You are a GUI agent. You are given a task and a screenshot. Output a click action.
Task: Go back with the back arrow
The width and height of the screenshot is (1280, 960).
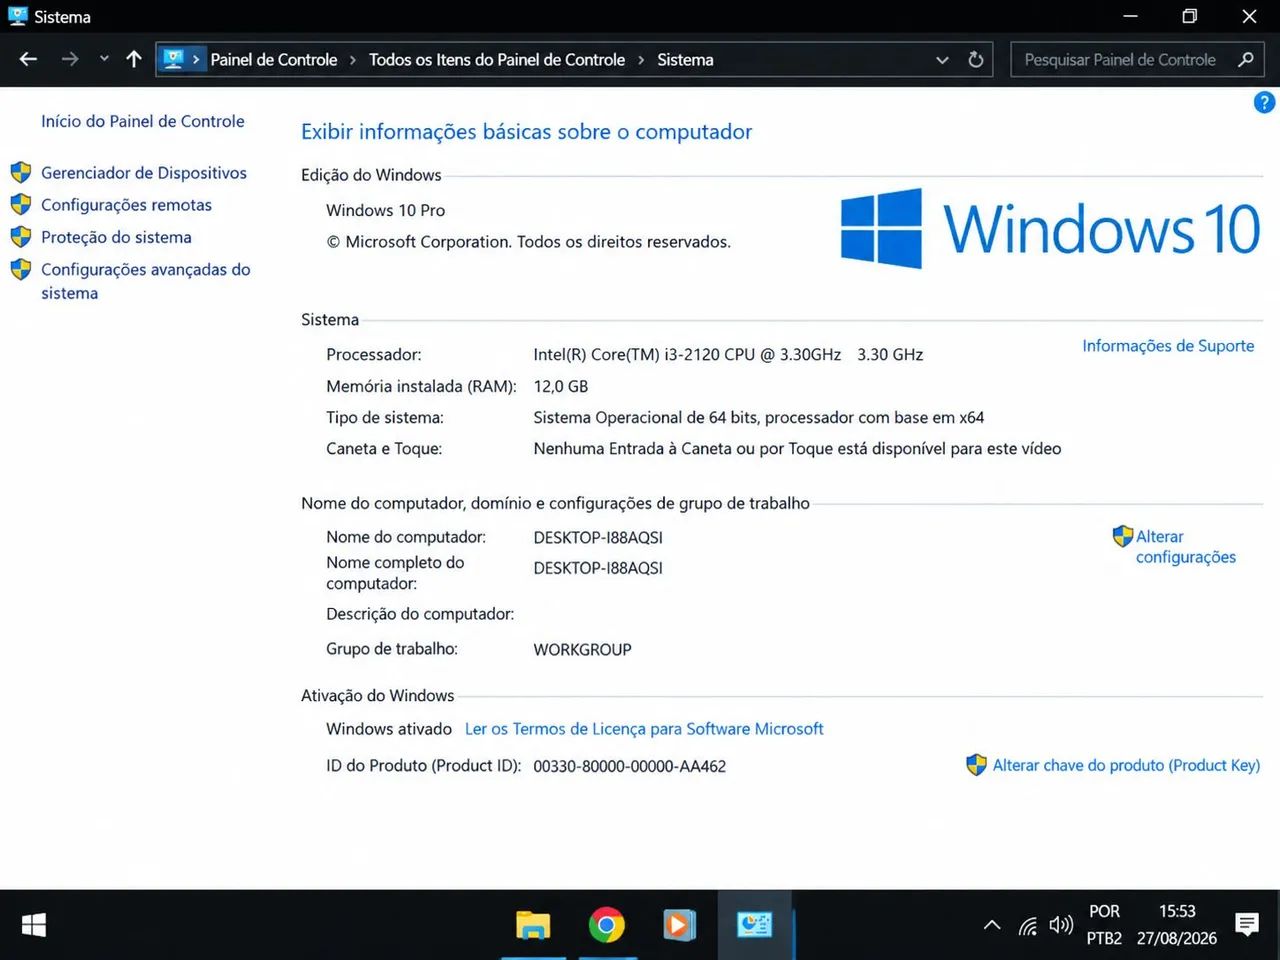[28, 59]
